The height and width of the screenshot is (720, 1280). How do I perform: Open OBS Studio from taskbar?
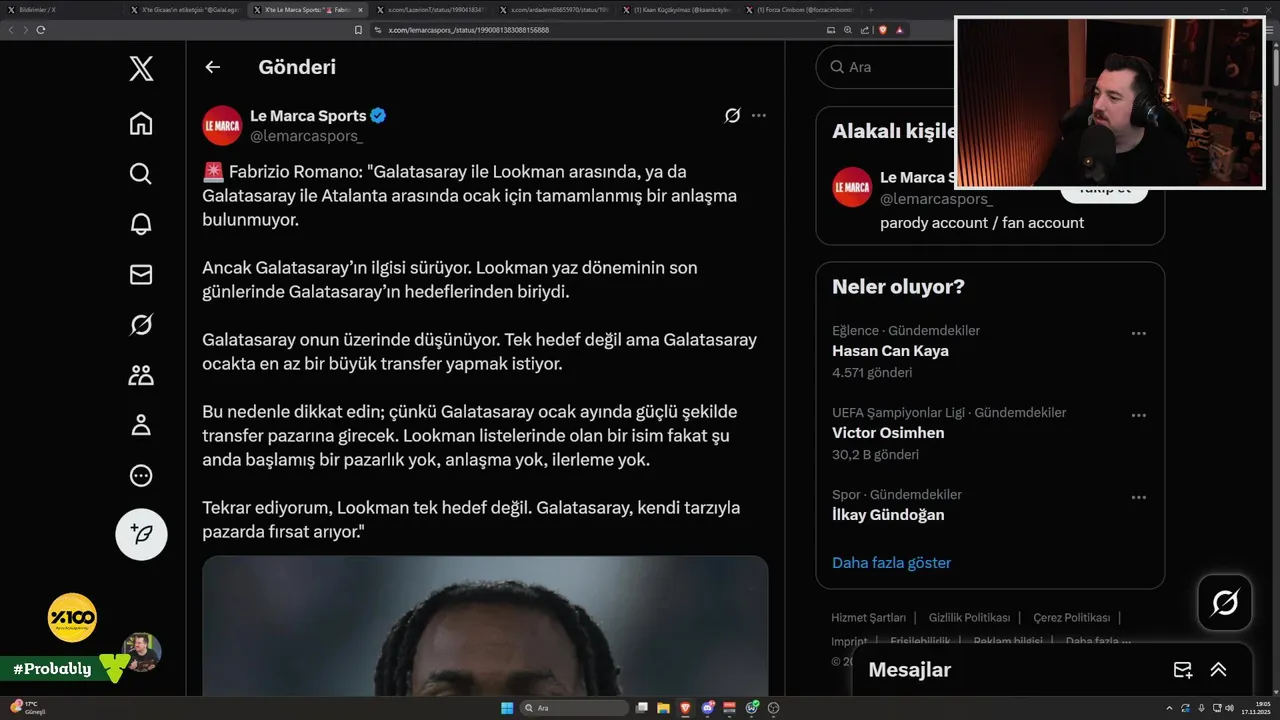click(x=773, y=708)
